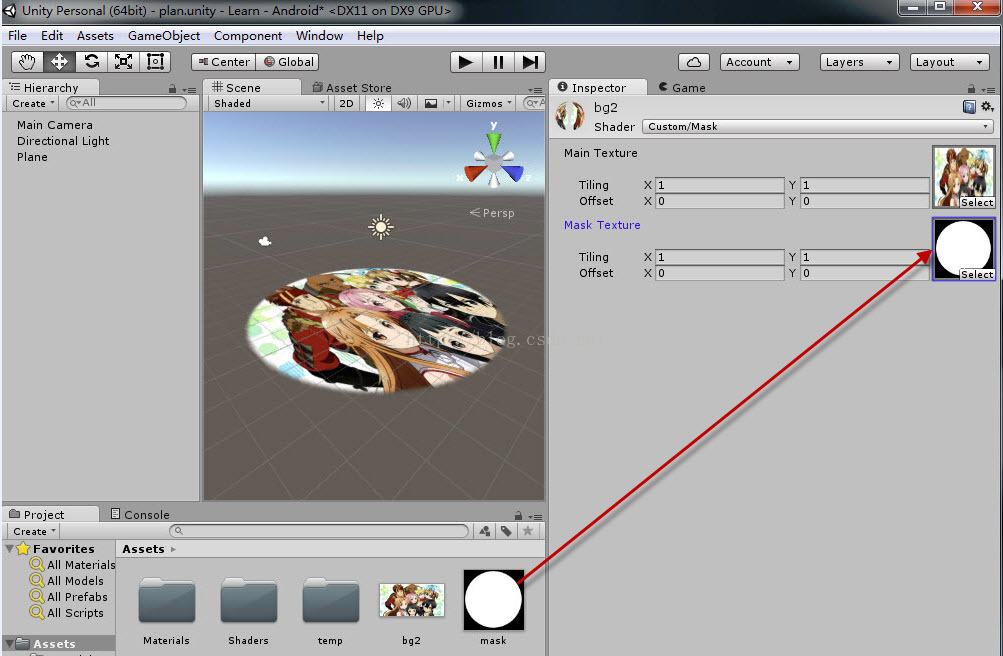The width and height of the screenshot is (1003, 656).
Task: Toggle Inspector panel lock
Action: click(x=971, y=89)
